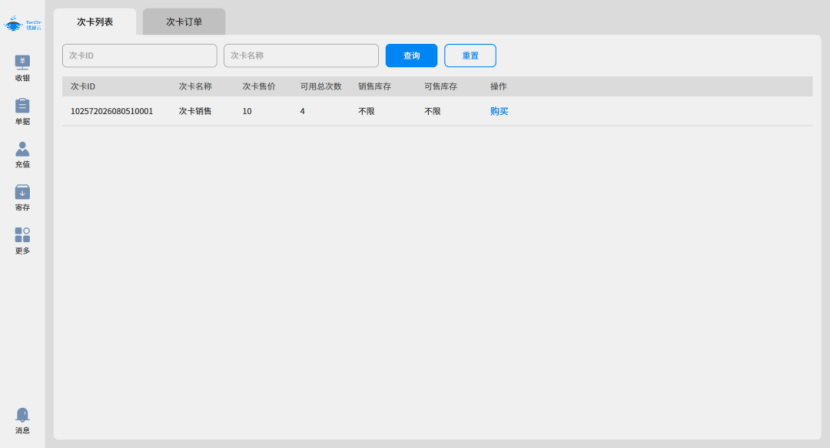
Task: Focus the 次卡ID search field
Action: [x=140, y=56]
